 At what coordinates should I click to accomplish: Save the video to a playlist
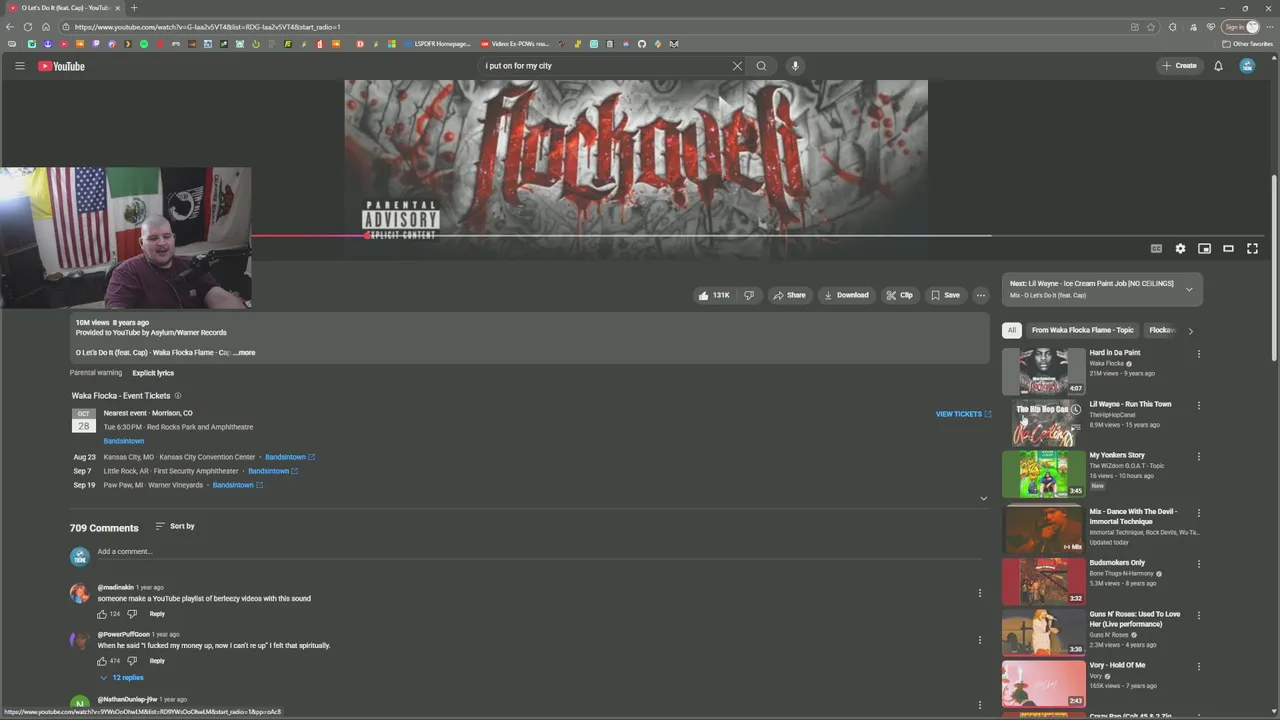(x=945, y=295)
